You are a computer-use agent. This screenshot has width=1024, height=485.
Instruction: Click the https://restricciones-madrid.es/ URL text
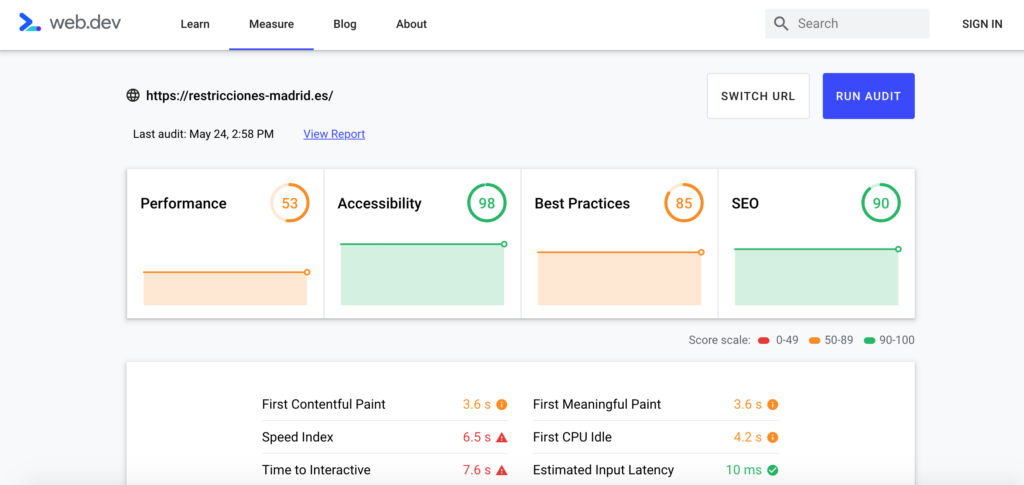point(240,96)
